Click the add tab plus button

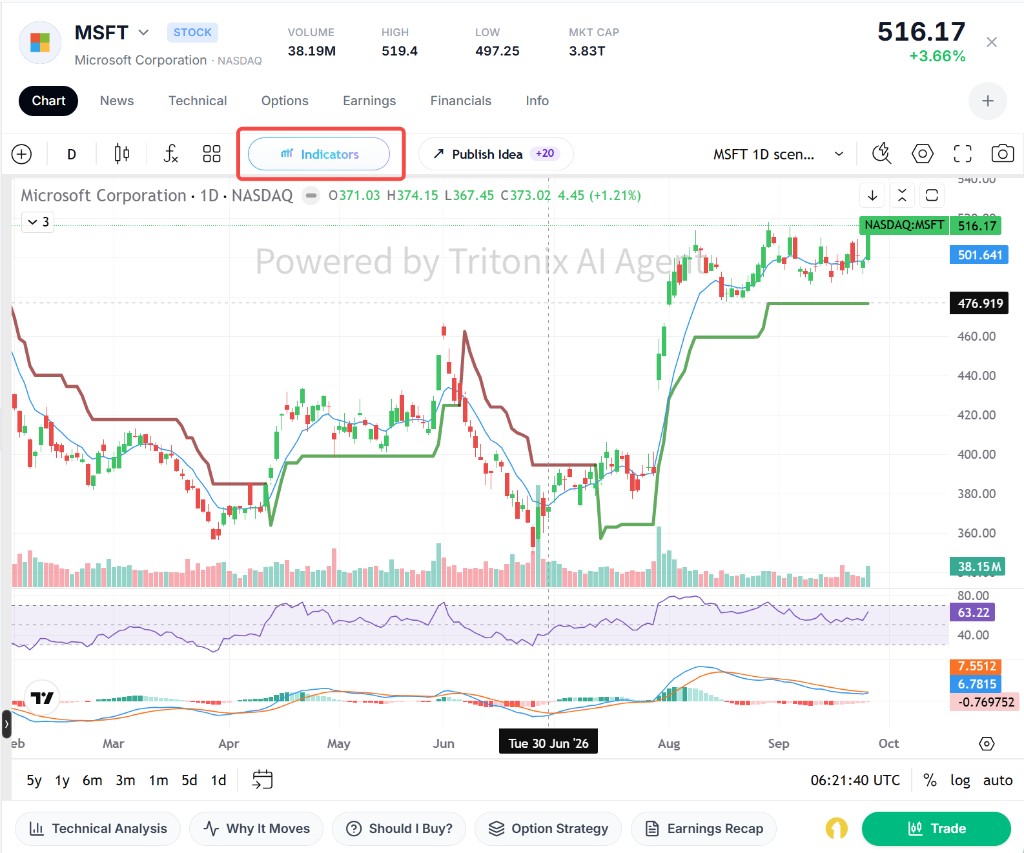point(987,101)
